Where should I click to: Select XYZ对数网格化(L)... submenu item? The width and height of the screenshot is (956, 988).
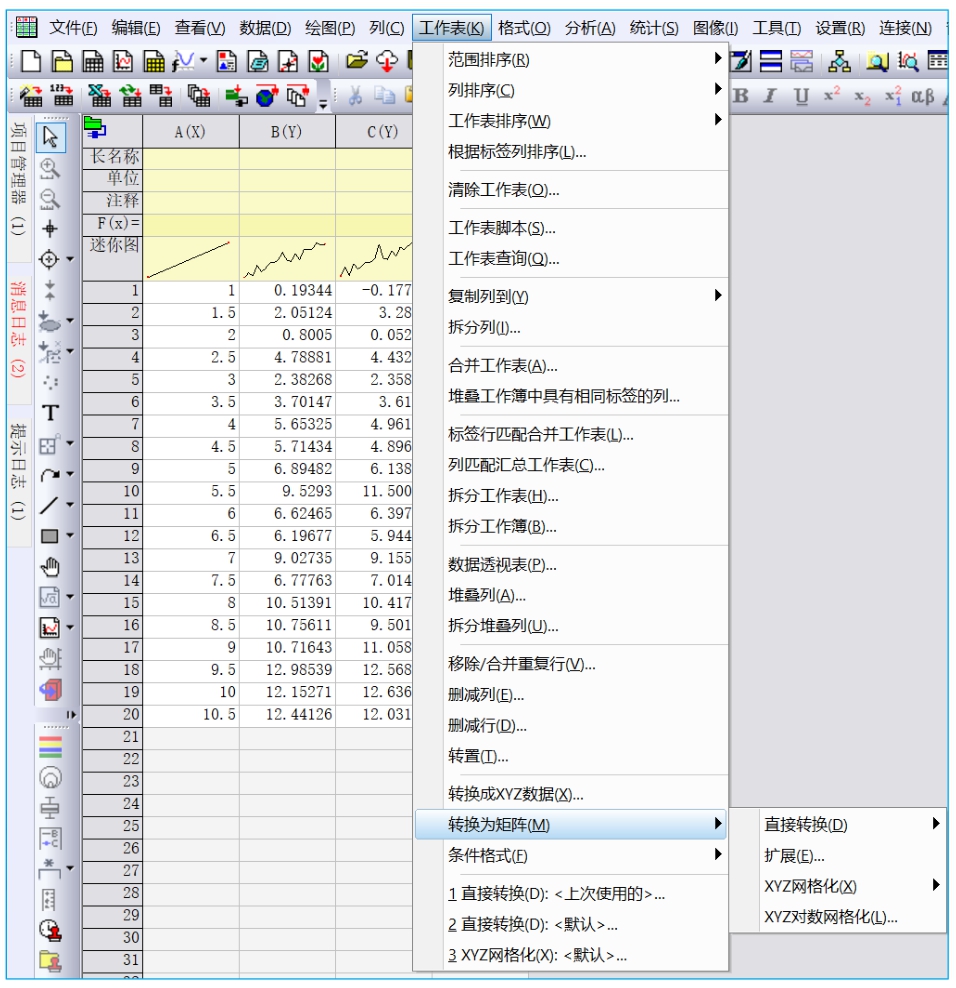(830, 917)
